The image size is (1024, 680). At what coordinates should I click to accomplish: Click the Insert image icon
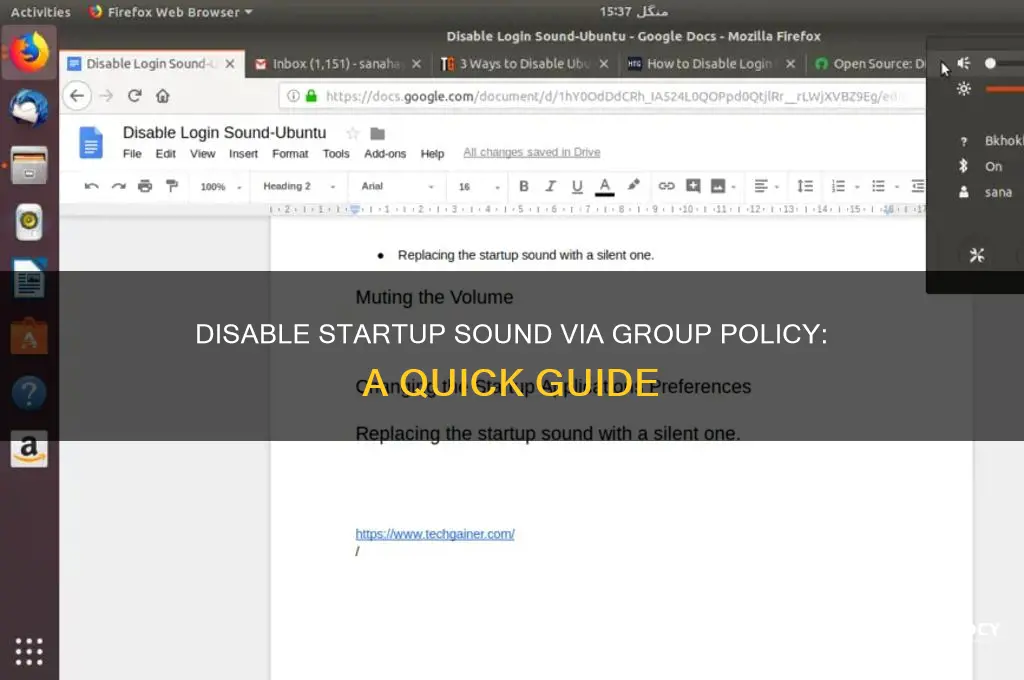point(718,186)
